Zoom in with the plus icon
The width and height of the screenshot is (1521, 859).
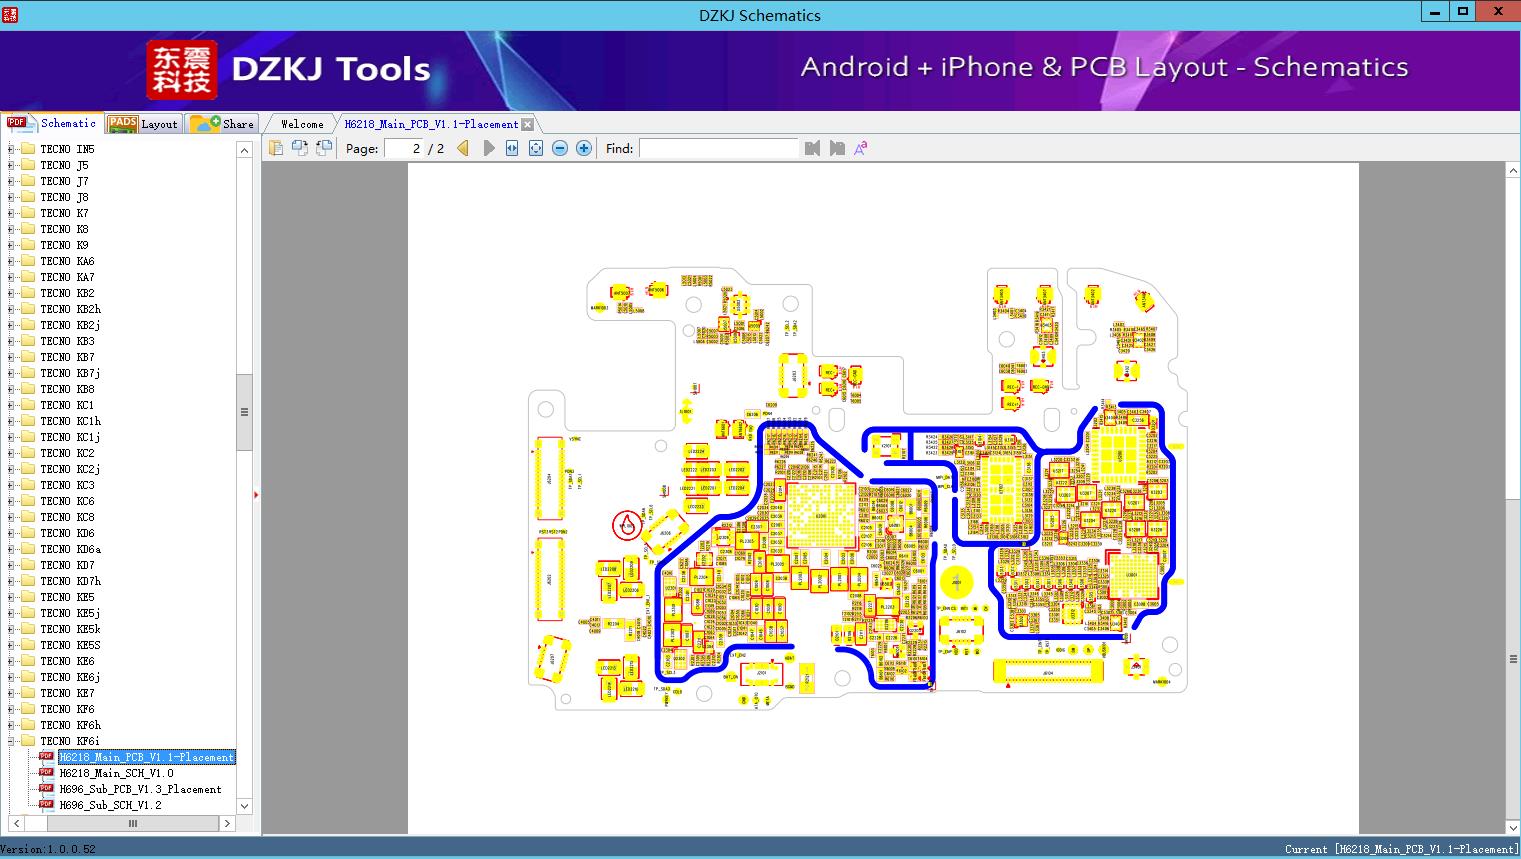tap(584, 148)
